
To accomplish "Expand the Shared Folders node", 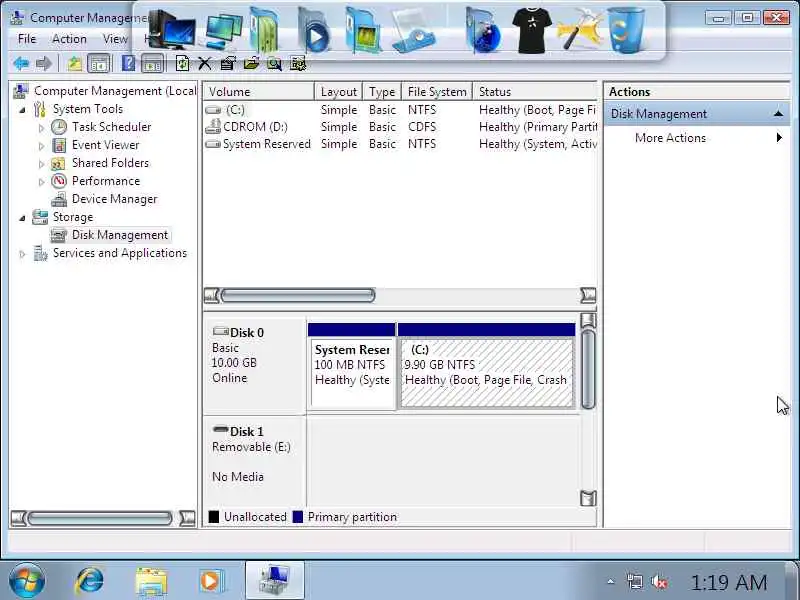I will [x=42, y=164].
